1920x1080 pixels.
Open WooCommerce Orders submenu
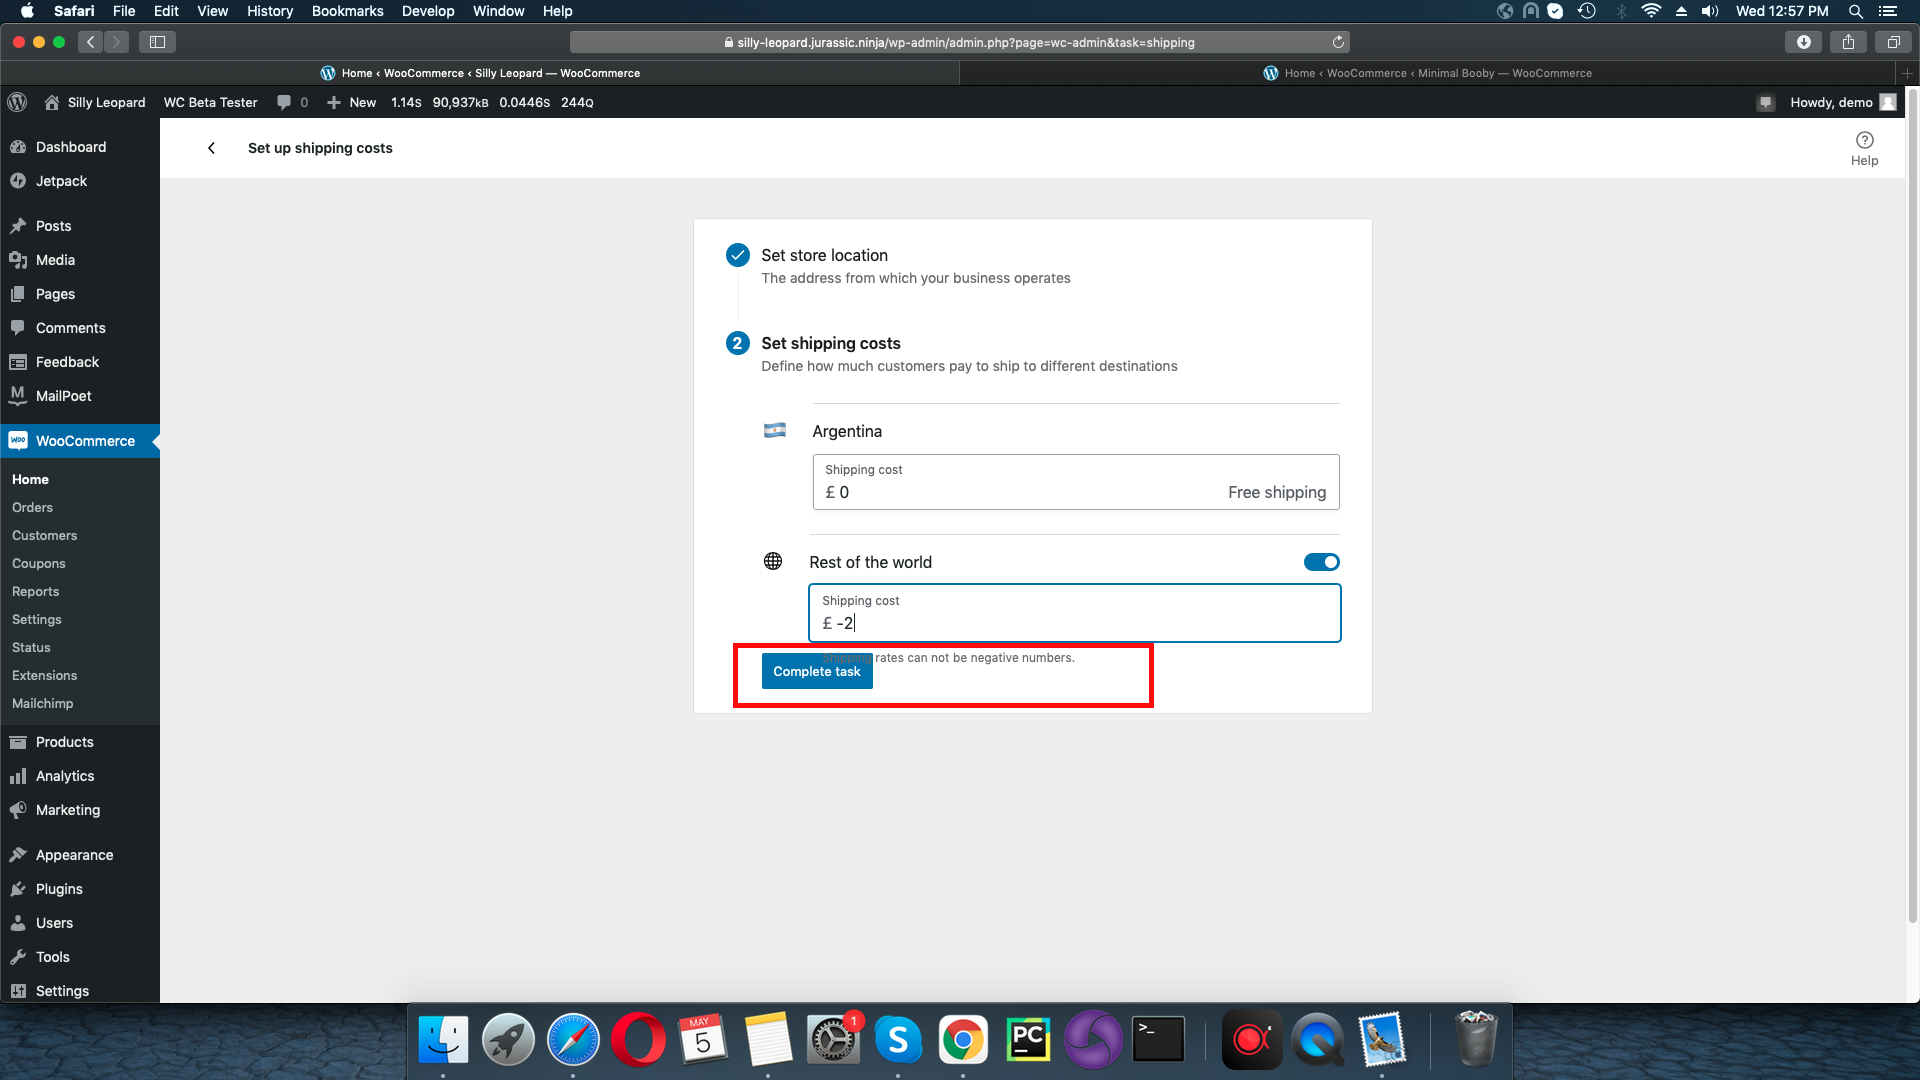(x=32, y=508)
